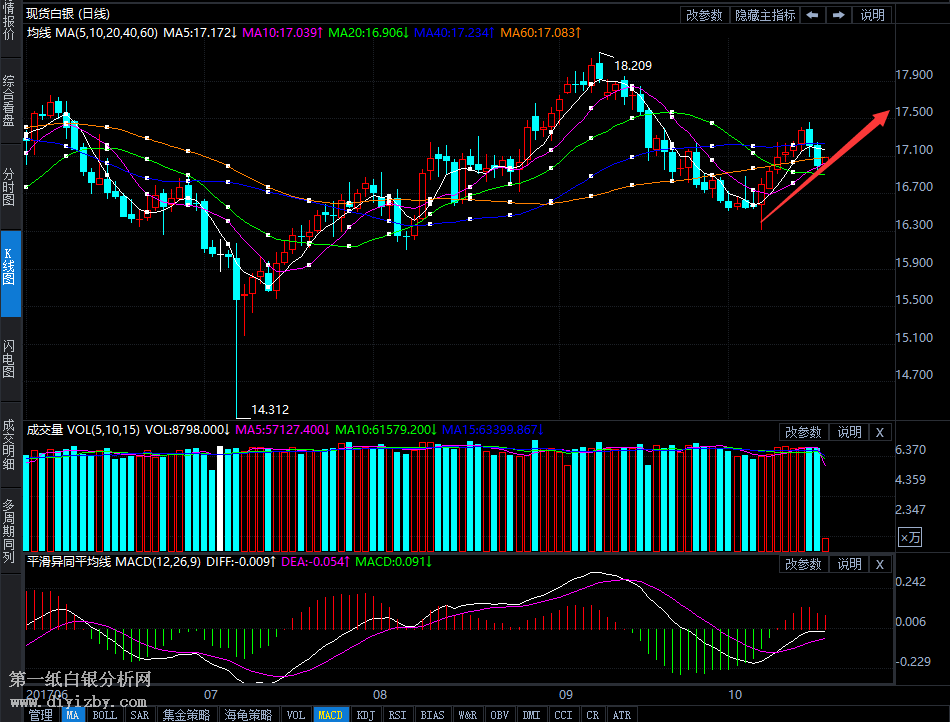Click the 18.209 high price marker
The height and width of the screenshot is (722, 950).
click(632, 66)
